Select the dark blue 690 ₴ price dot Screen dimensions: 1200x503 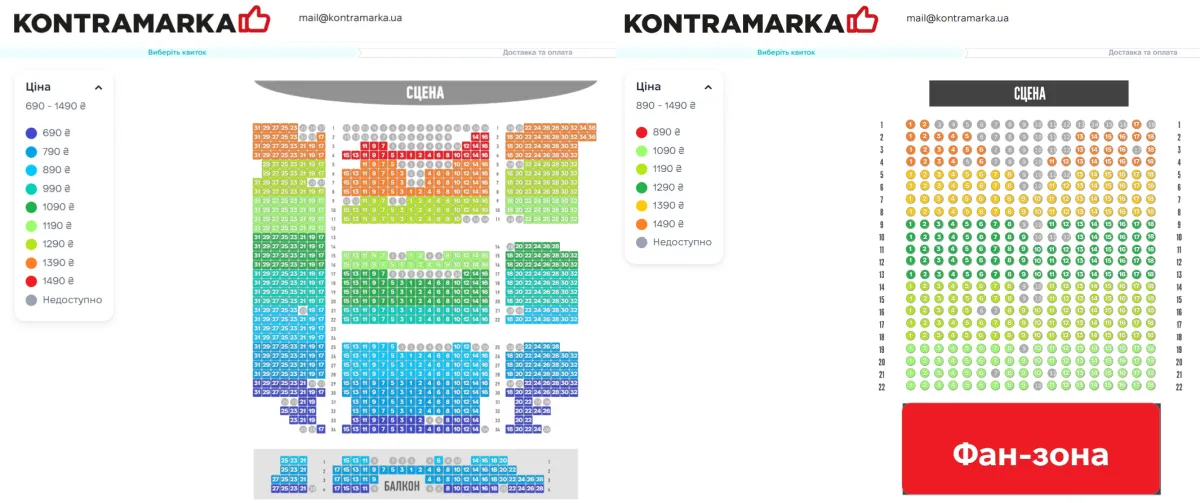pyautogui.click(x=31, y=133)
